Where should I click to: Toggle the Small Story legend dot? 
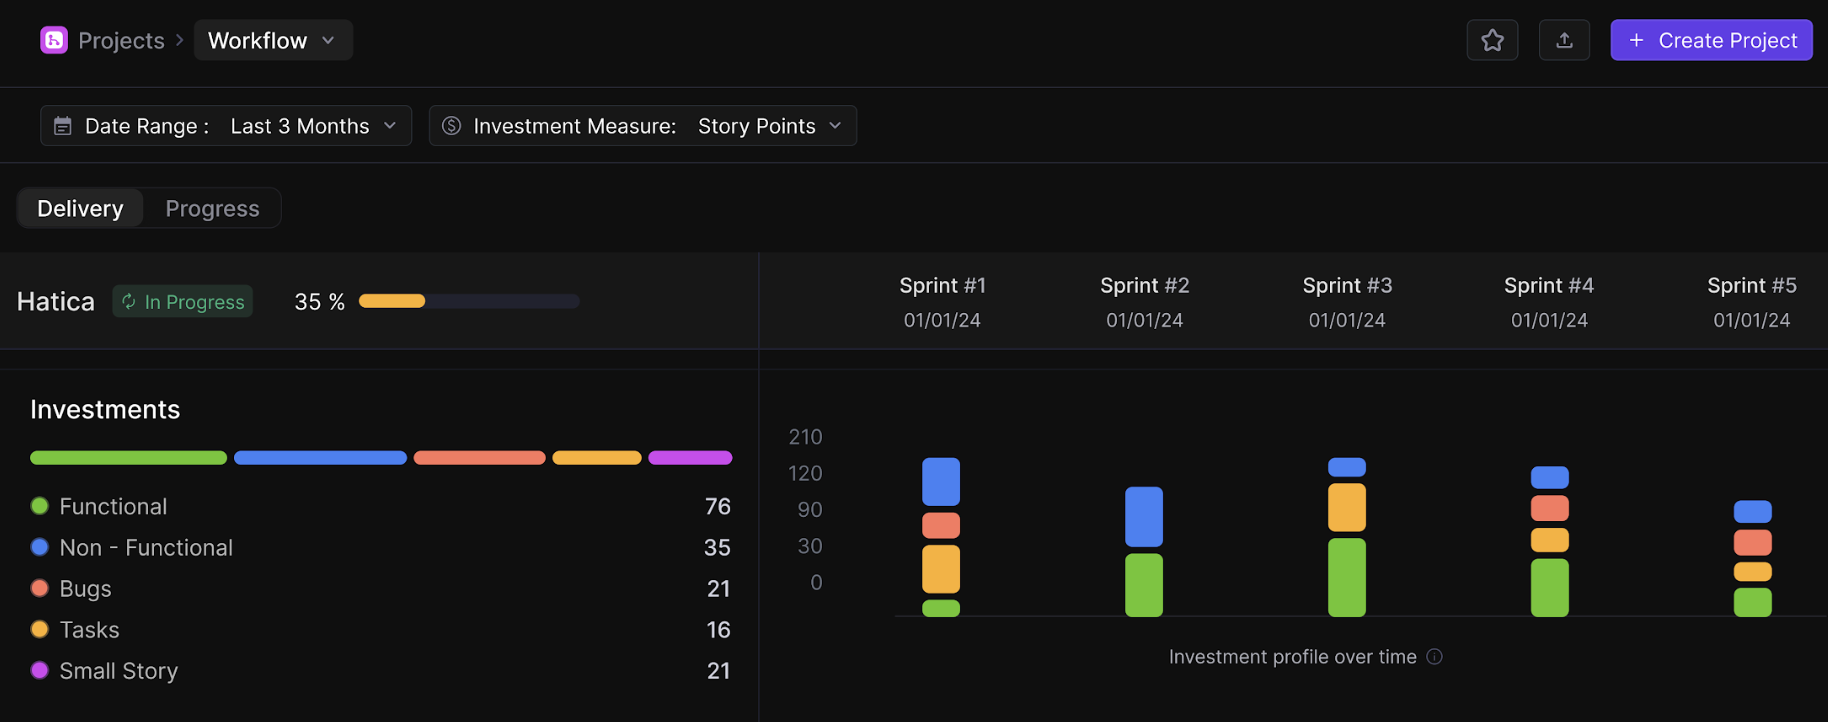coord(40,670)
